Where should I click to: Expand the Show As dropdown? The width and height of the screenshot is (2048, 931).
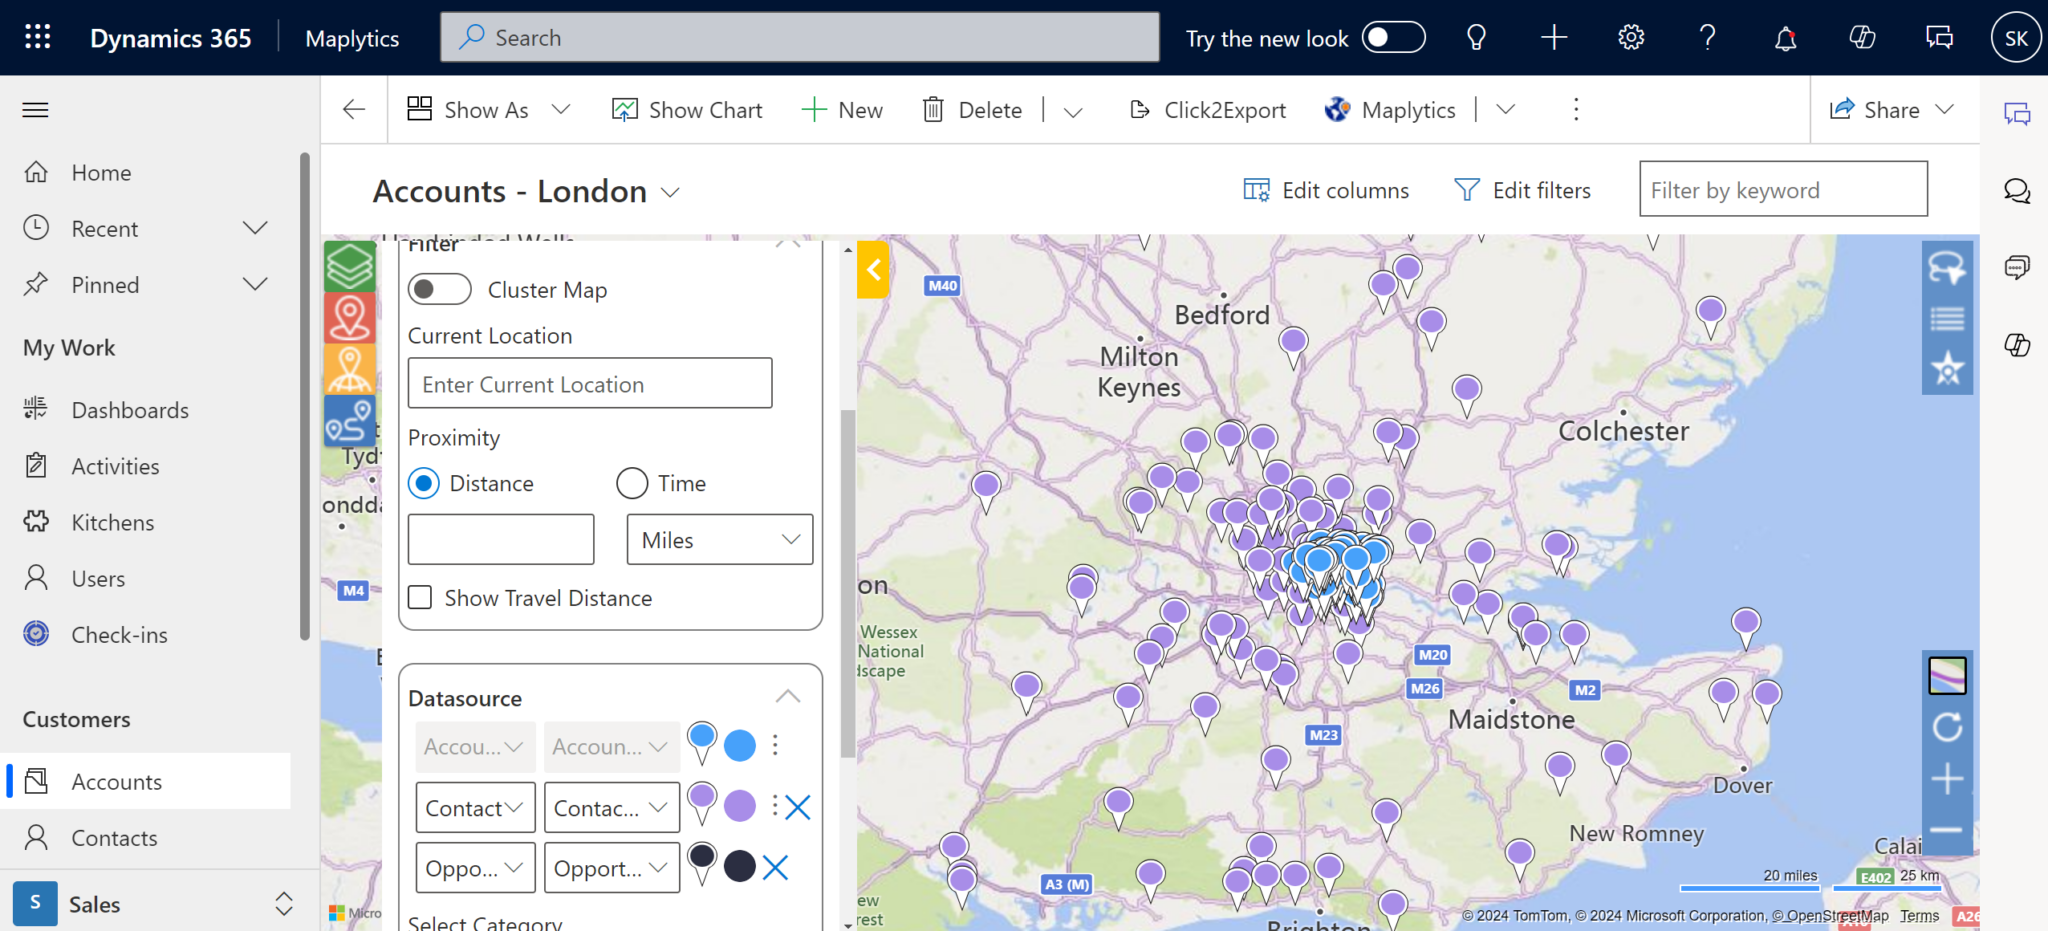click(561, 109)
